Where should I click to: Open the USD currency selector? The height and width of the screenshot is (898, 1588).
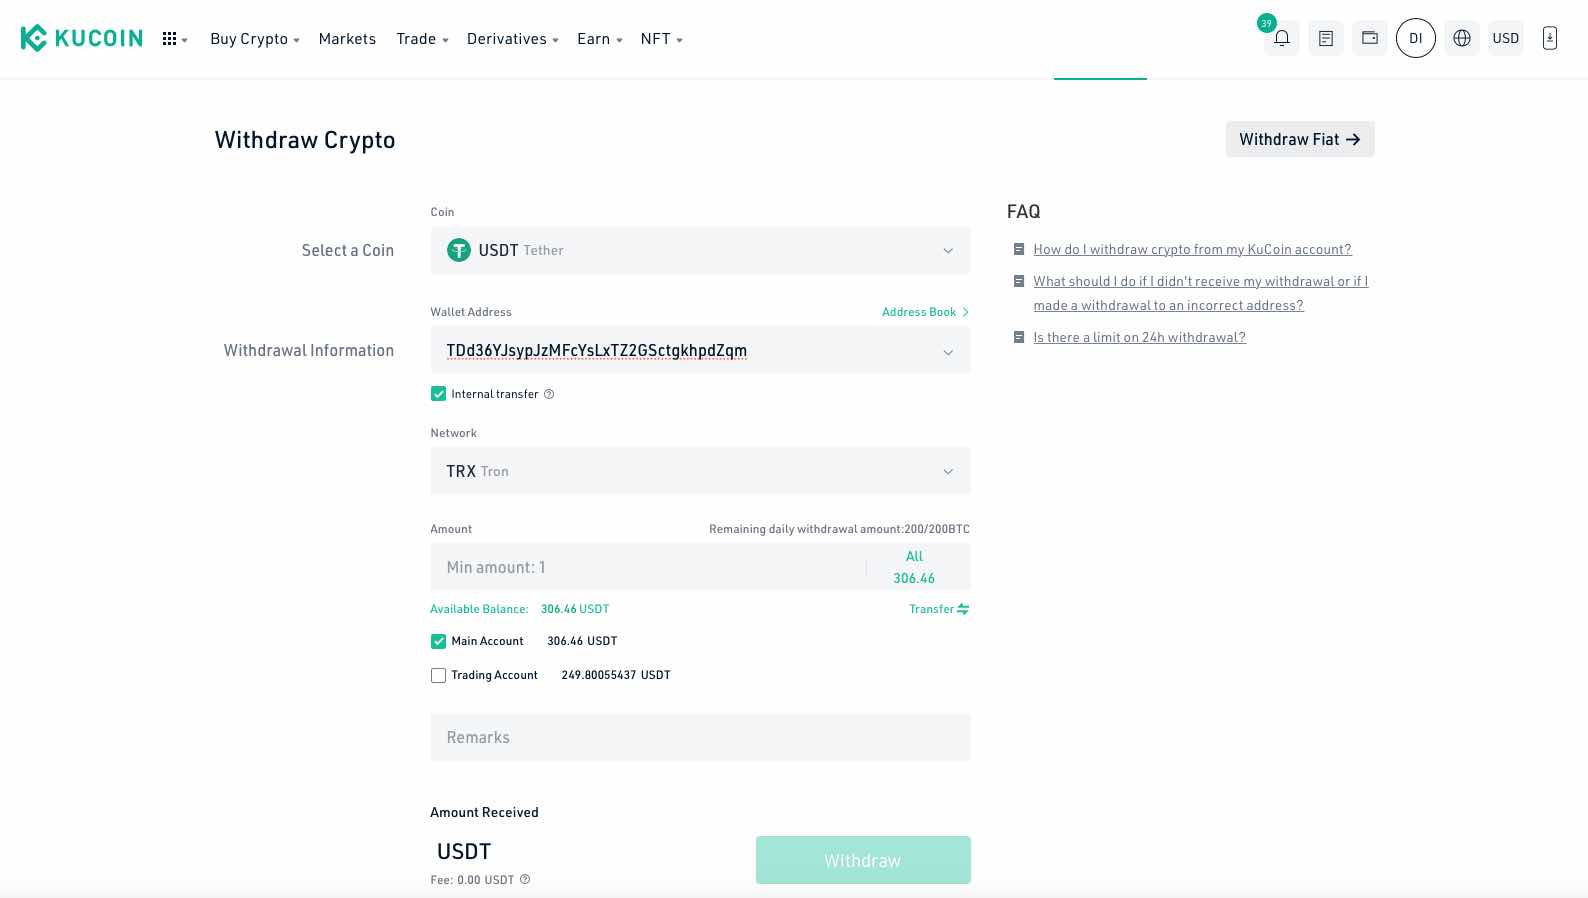point(1506,38)
